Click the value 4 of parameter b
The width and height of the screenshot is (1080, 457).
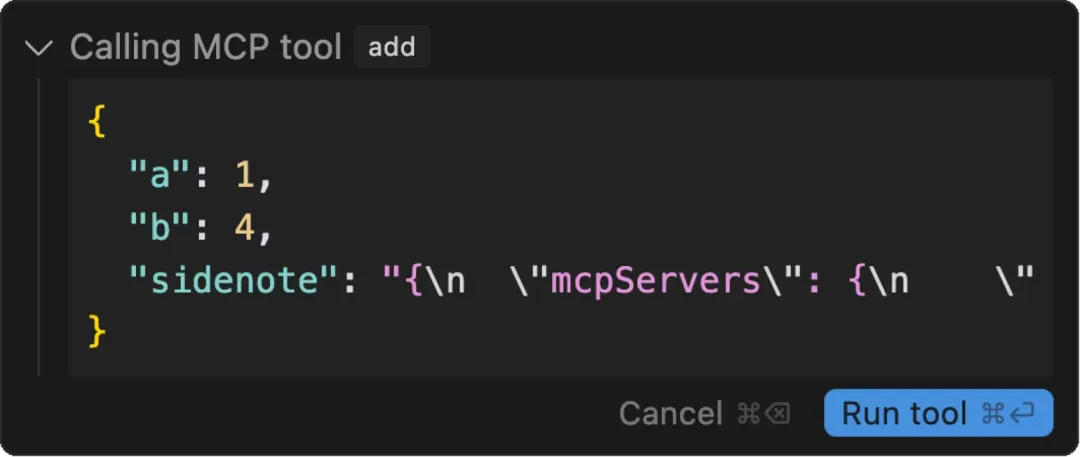pos(244,228)
